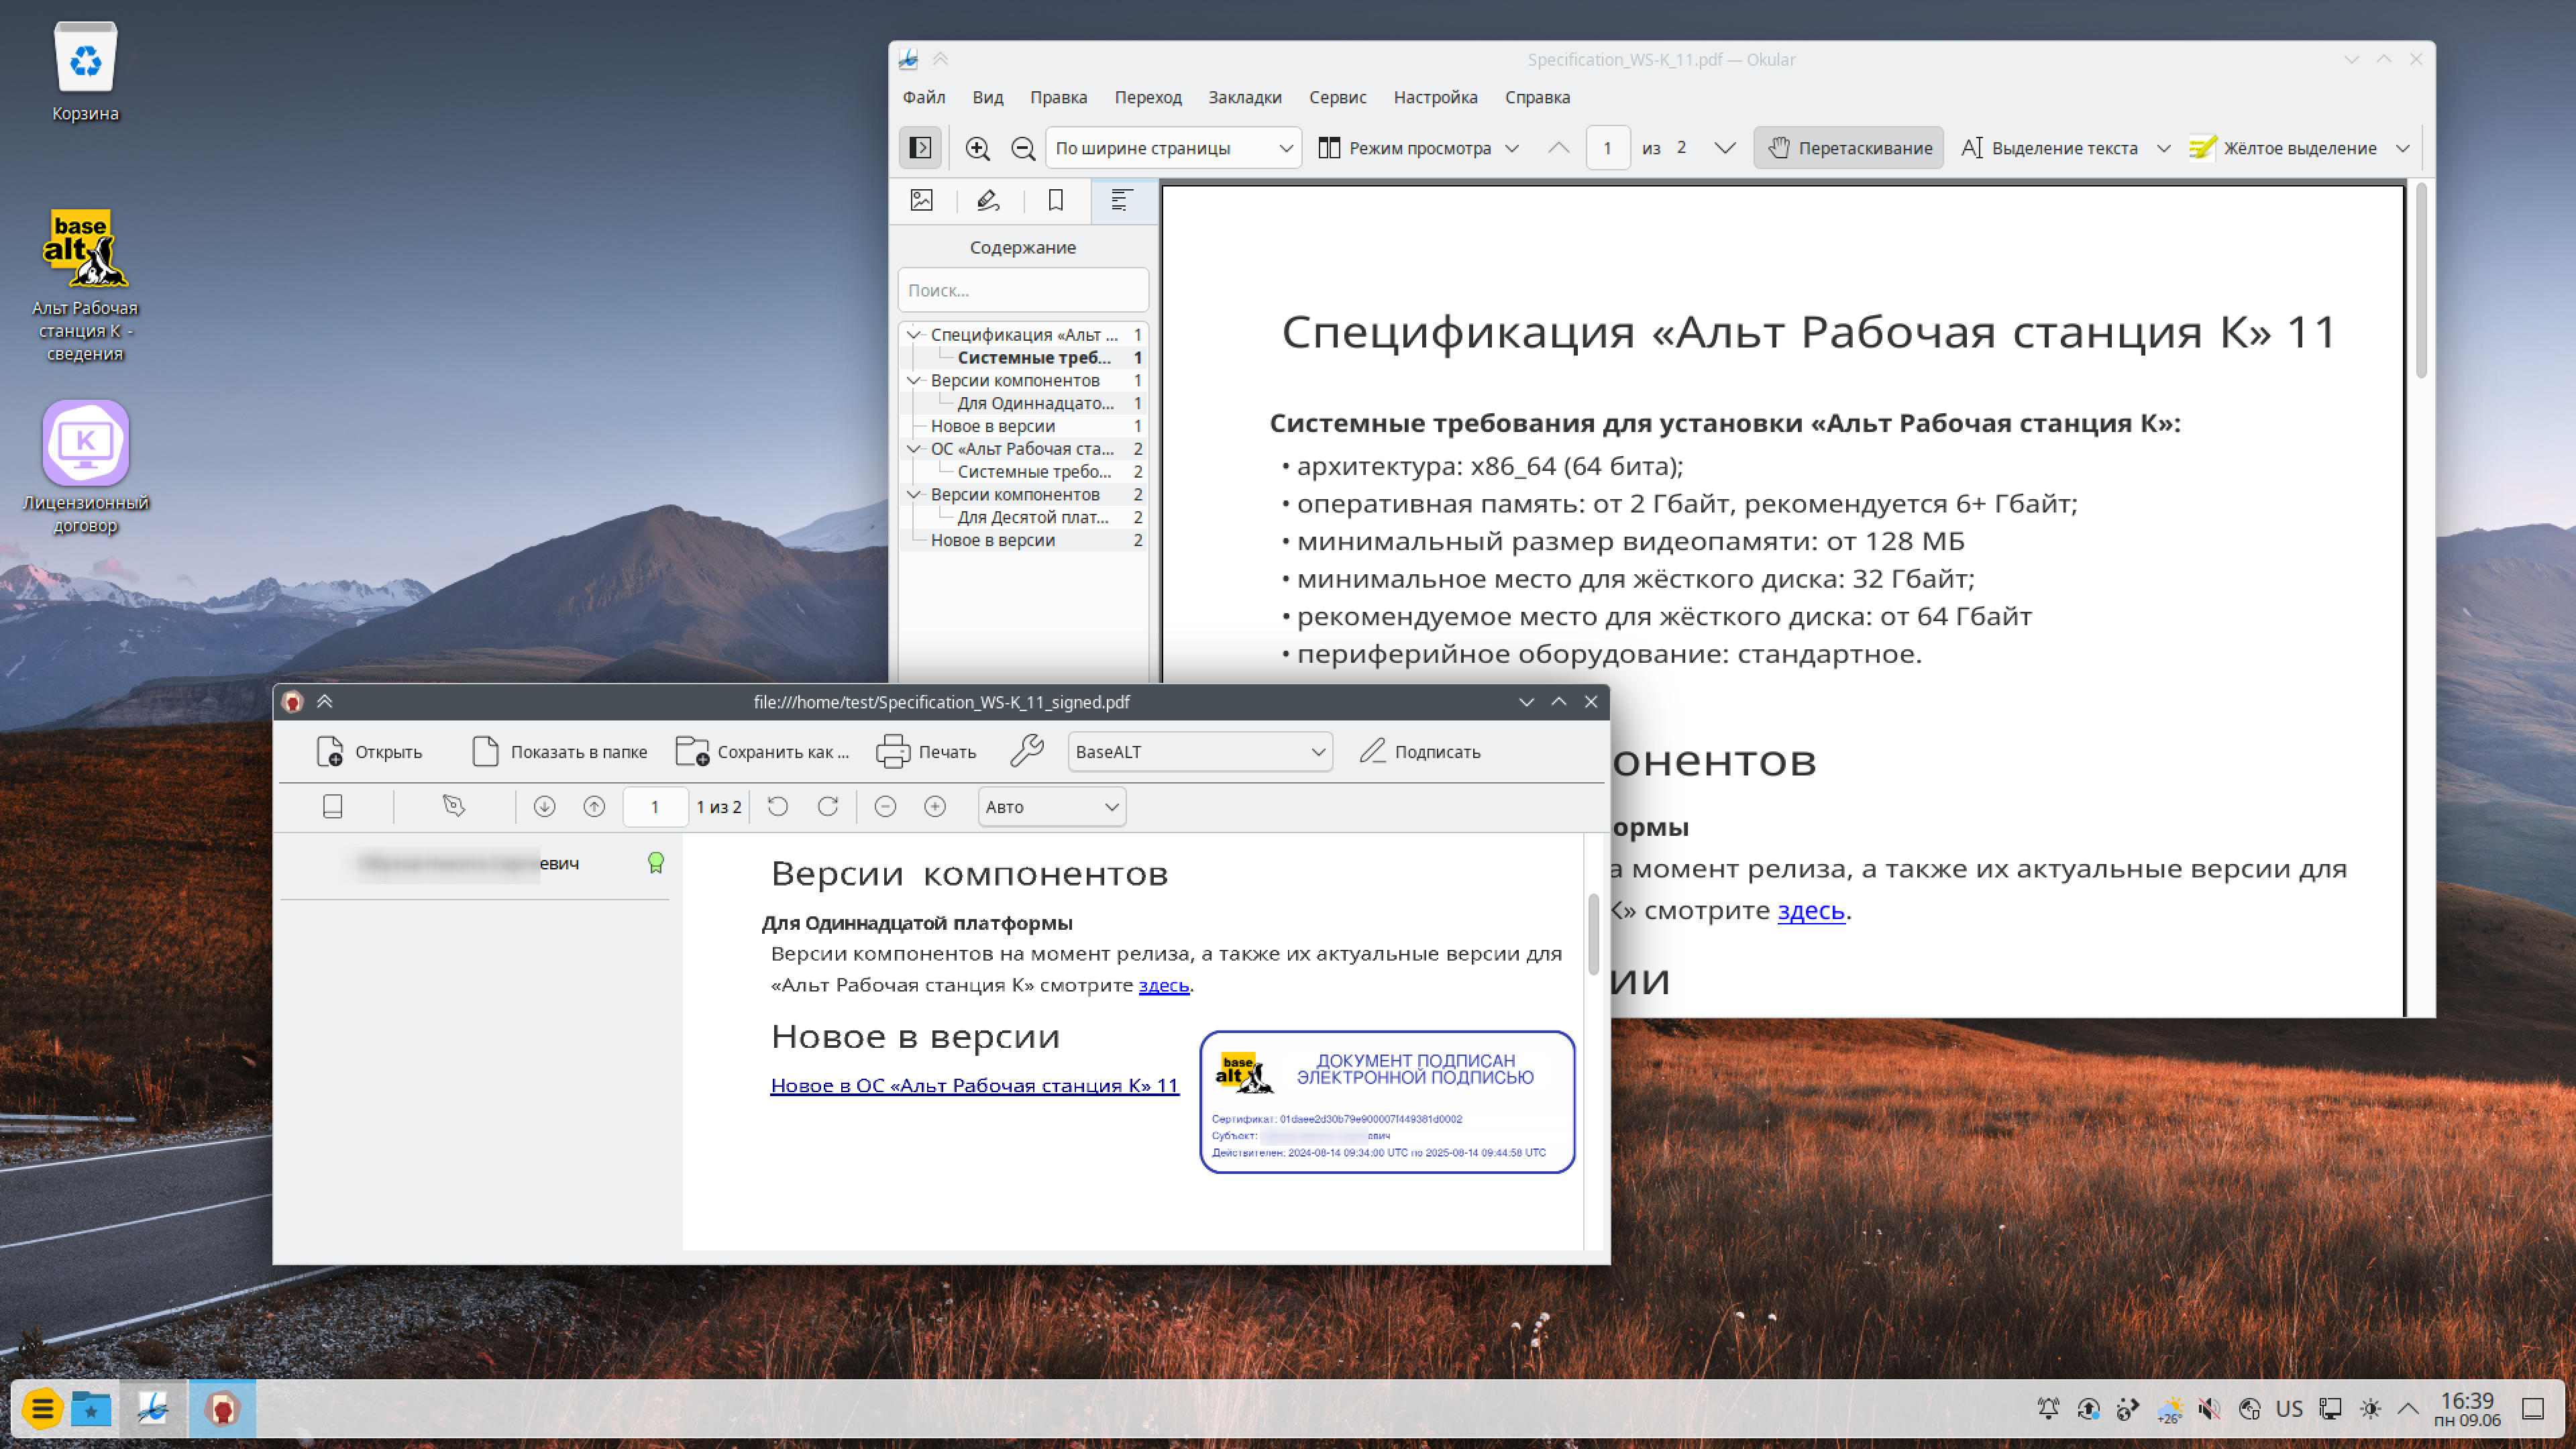2576x1449 pixels.
Task: Click 'Сохранить как ...' button
Action: click(x=762, y=752)
